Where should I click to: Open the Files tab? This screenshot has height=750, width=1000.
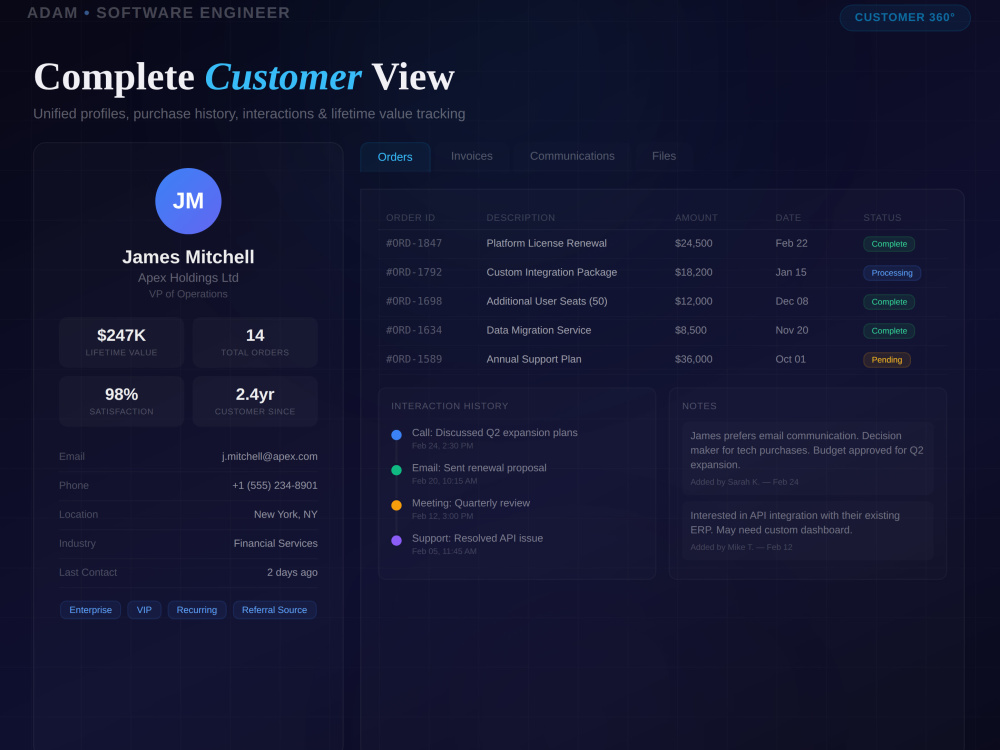click(663, 156)
